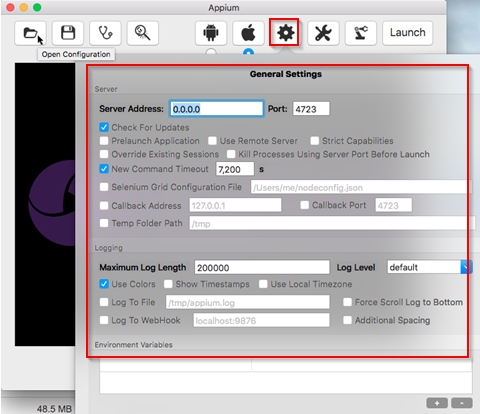480x414 pixels.
Task: Save configuration using the floppy disk icon
Action: tap(68, 33)
